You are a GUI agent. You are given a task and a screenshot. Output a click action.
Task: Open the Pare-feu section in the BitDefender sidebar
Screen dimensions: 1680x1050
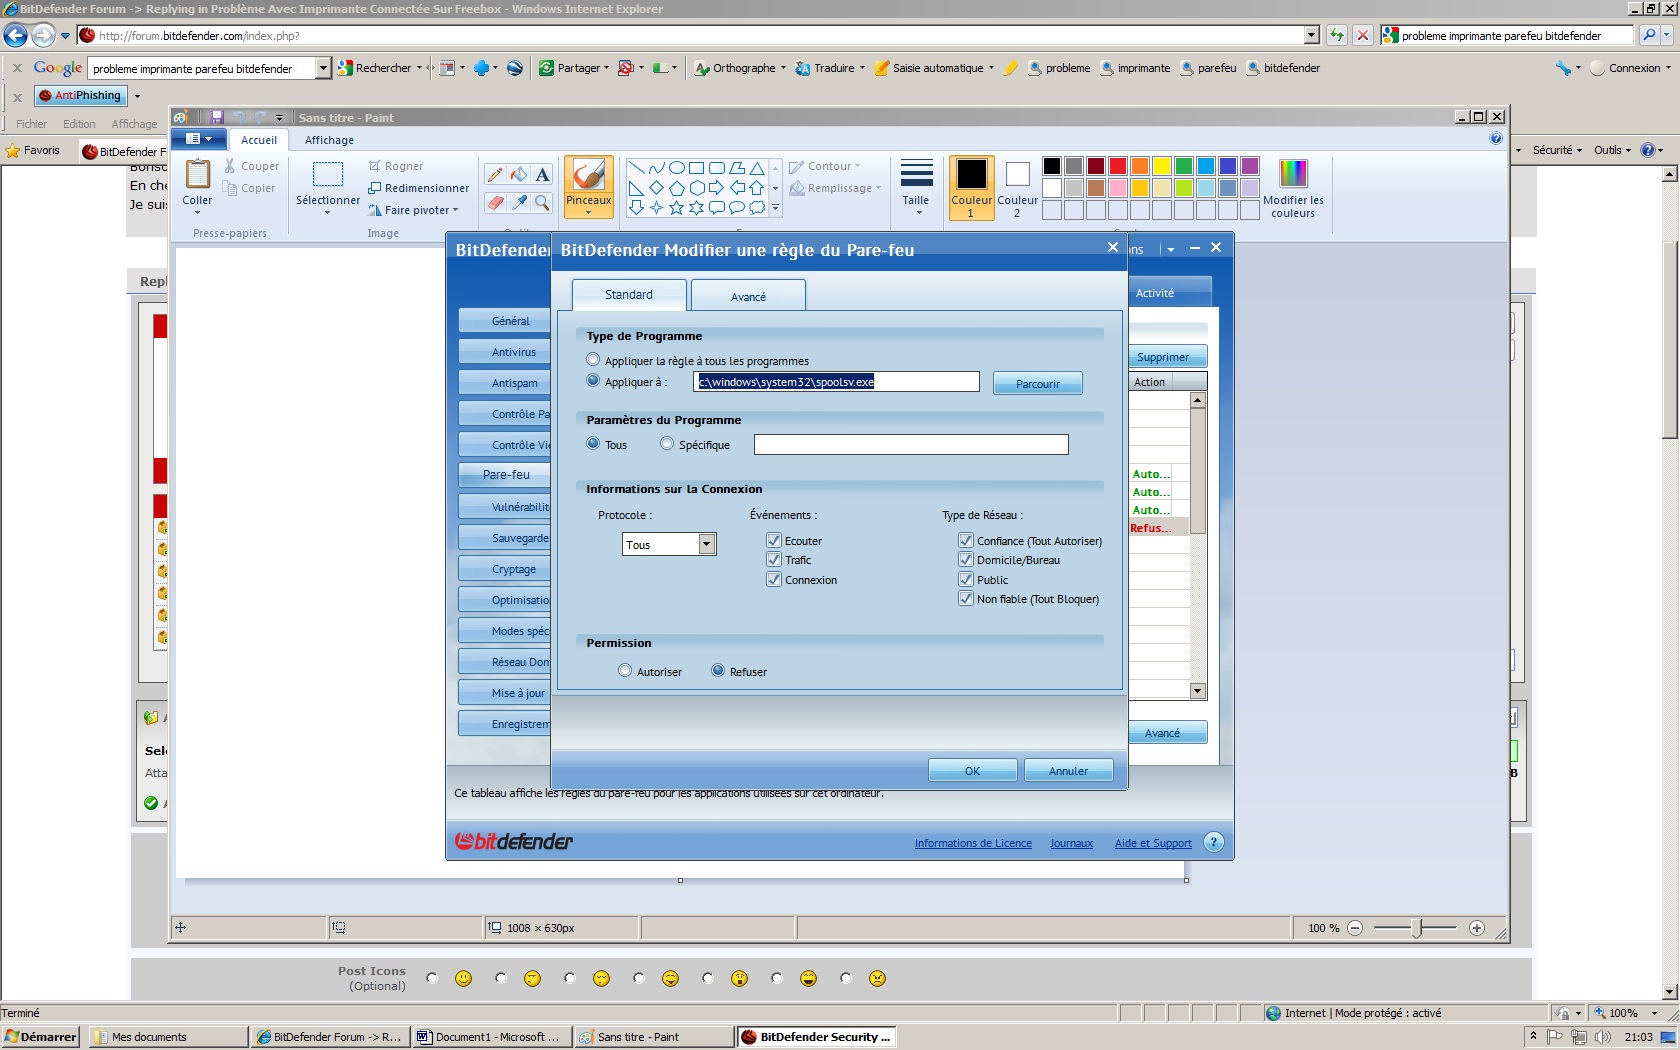tap(505, 474)
